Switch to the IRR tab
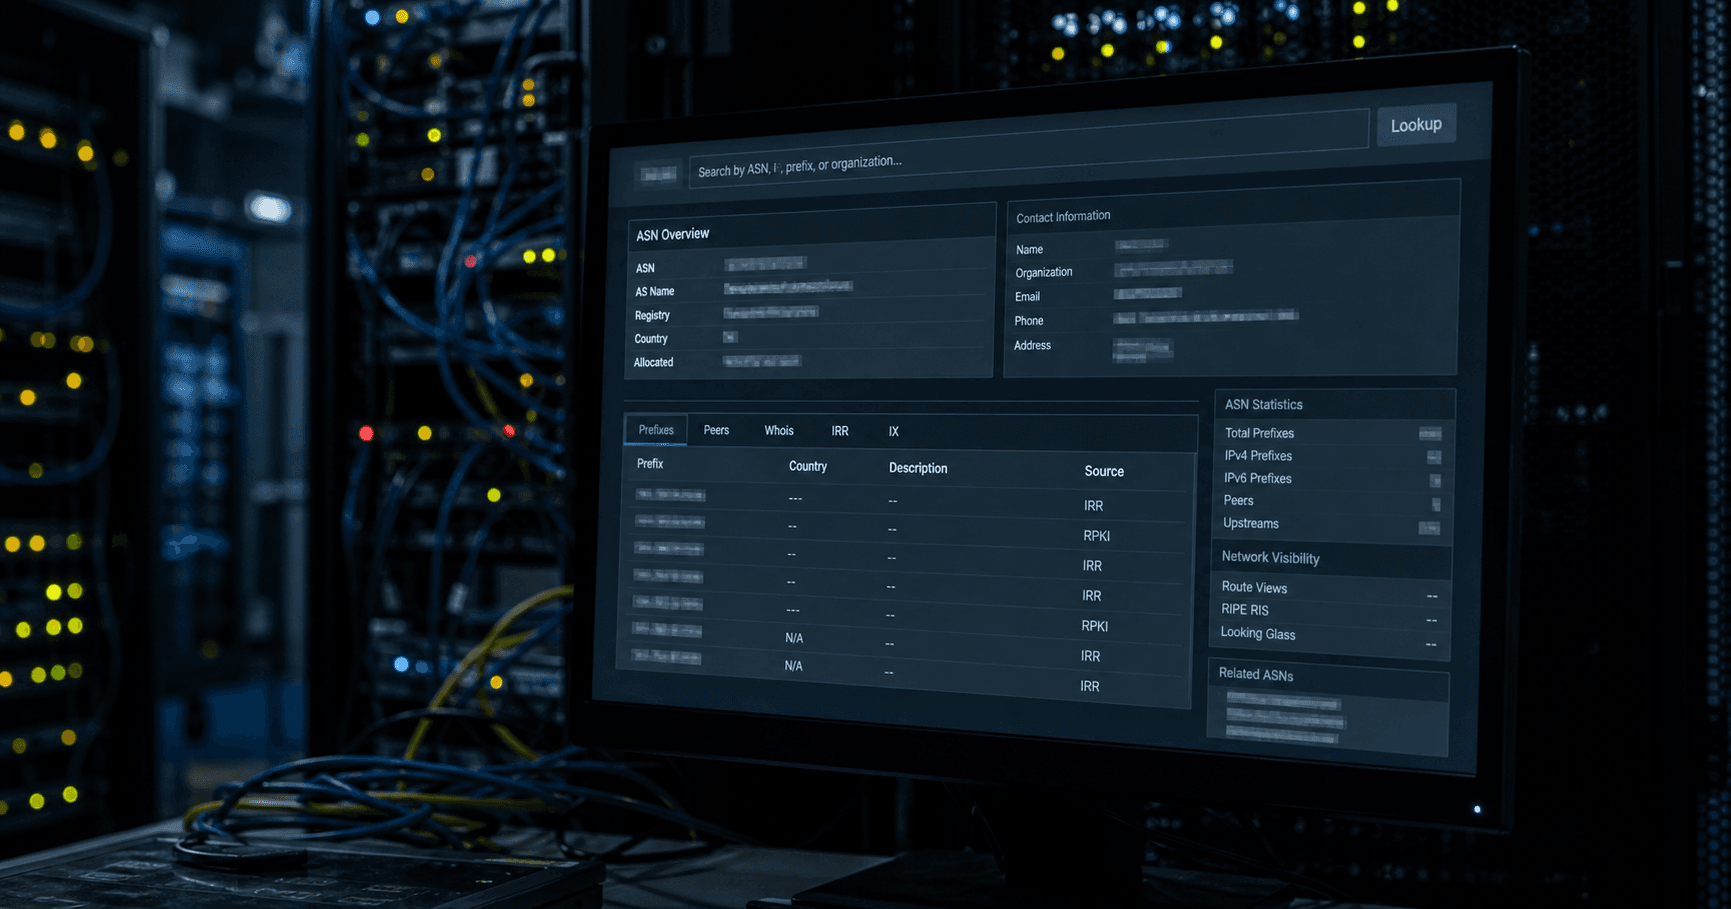 pyautogui.click(x=840, y=431)
